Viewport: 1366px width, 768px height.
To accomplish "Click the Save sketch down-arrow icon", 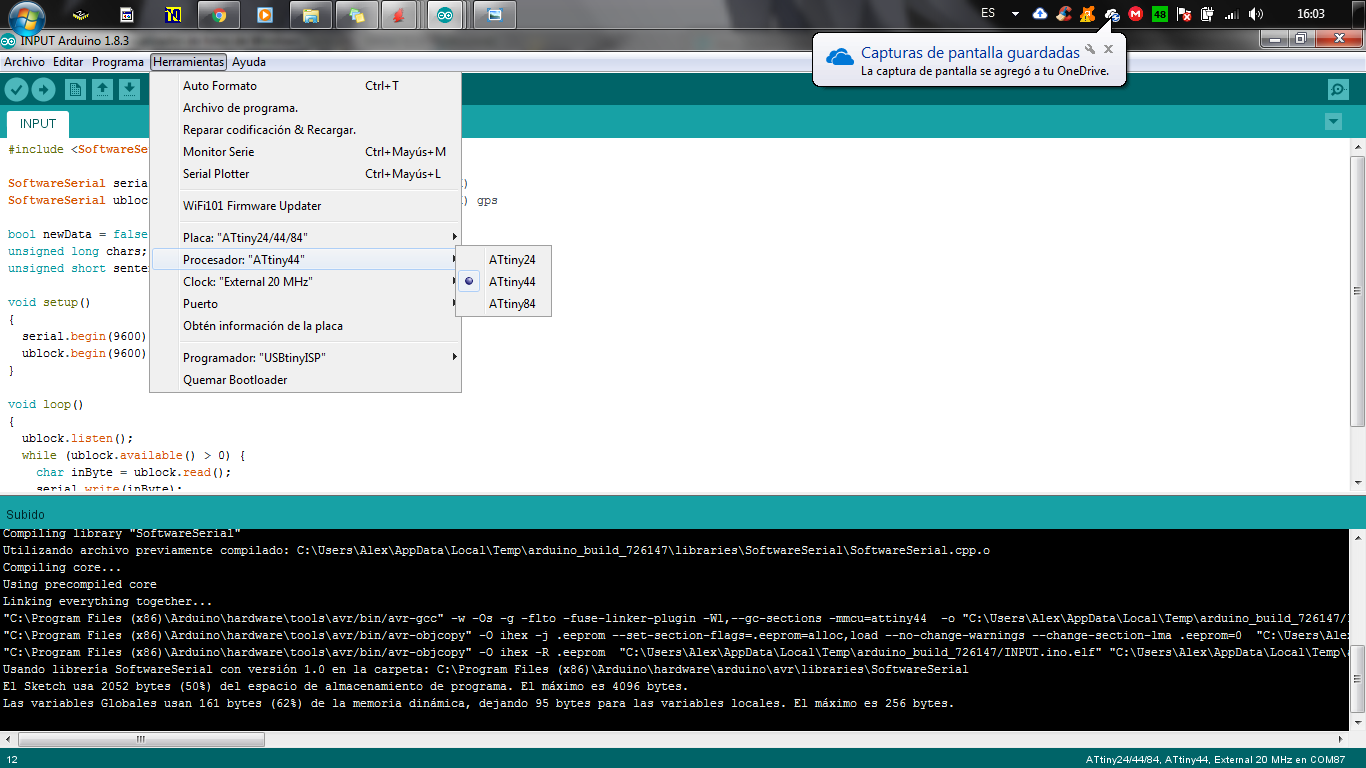I will click(129, 90).
